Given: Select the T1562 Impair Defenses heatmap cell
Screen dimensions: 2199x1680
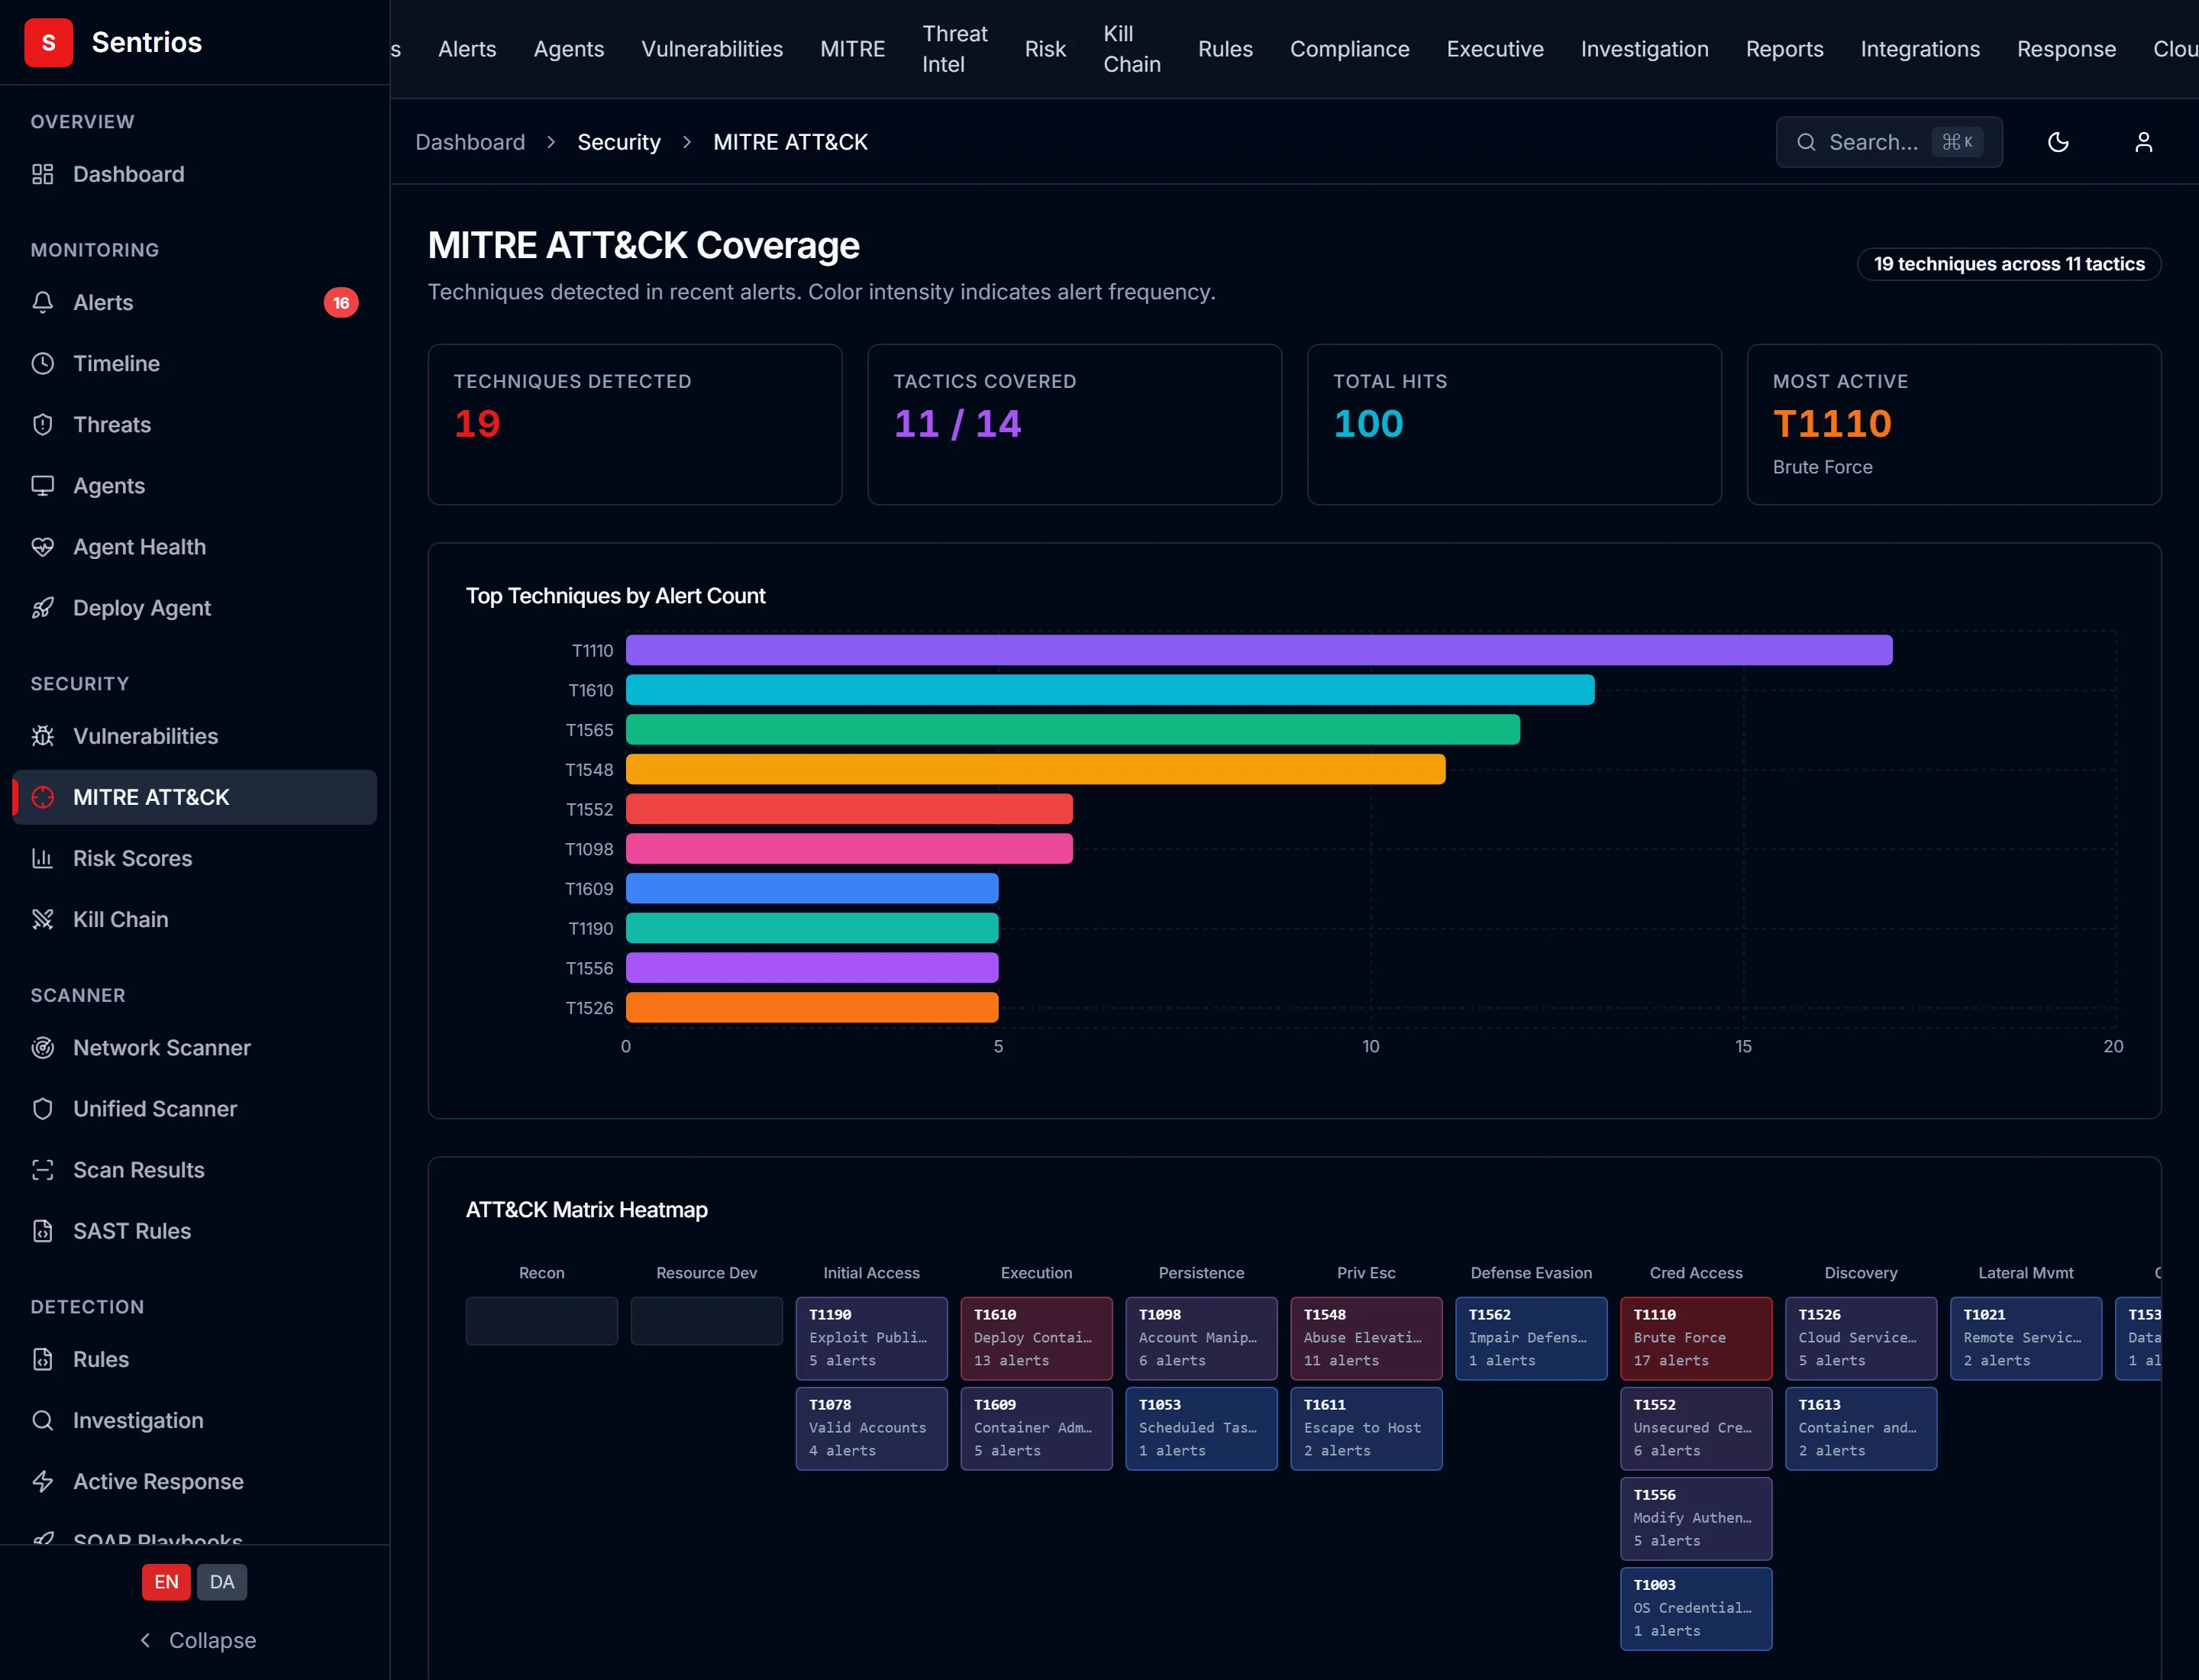Looking at the screenshot, I should click(x=1531, y=1338).
